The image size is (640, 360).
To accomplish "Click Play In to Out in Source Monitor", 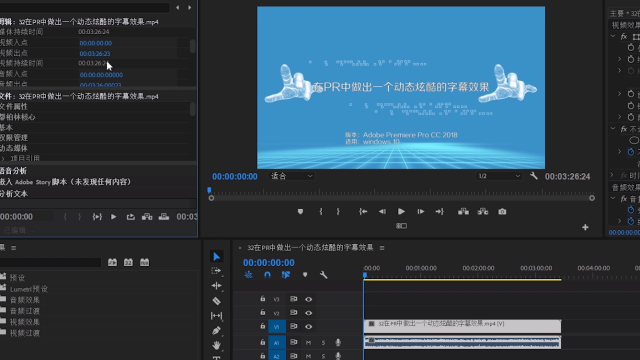I will click(97, 217).
